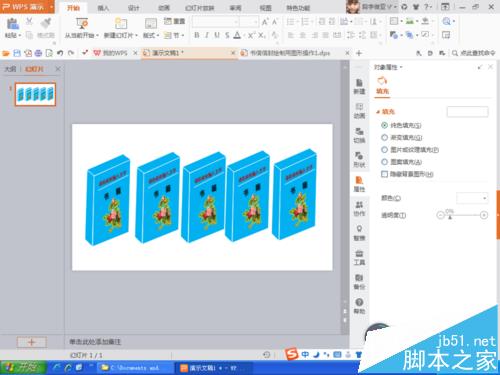Open the WPS application menu dropdown arrow

(51, 7)
